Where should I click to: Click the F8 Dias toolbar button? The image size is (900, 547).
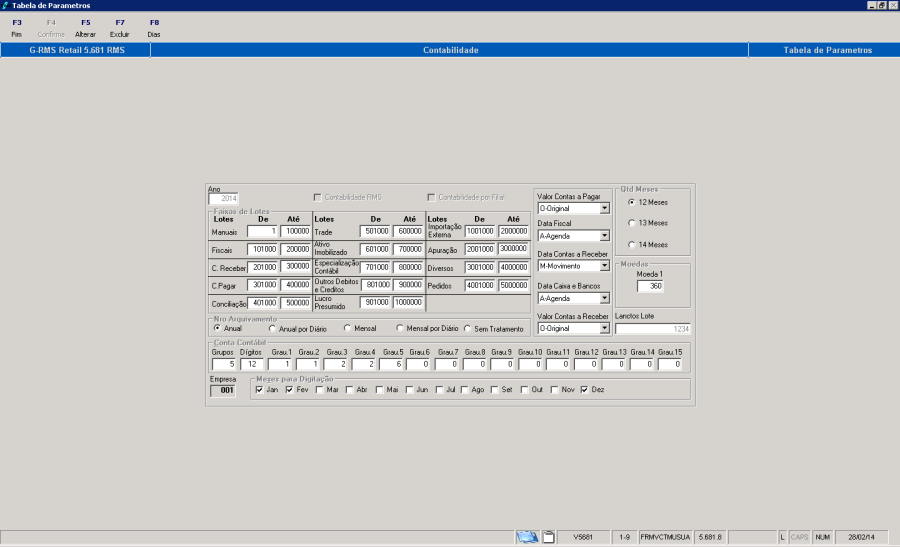pos(154,28)
